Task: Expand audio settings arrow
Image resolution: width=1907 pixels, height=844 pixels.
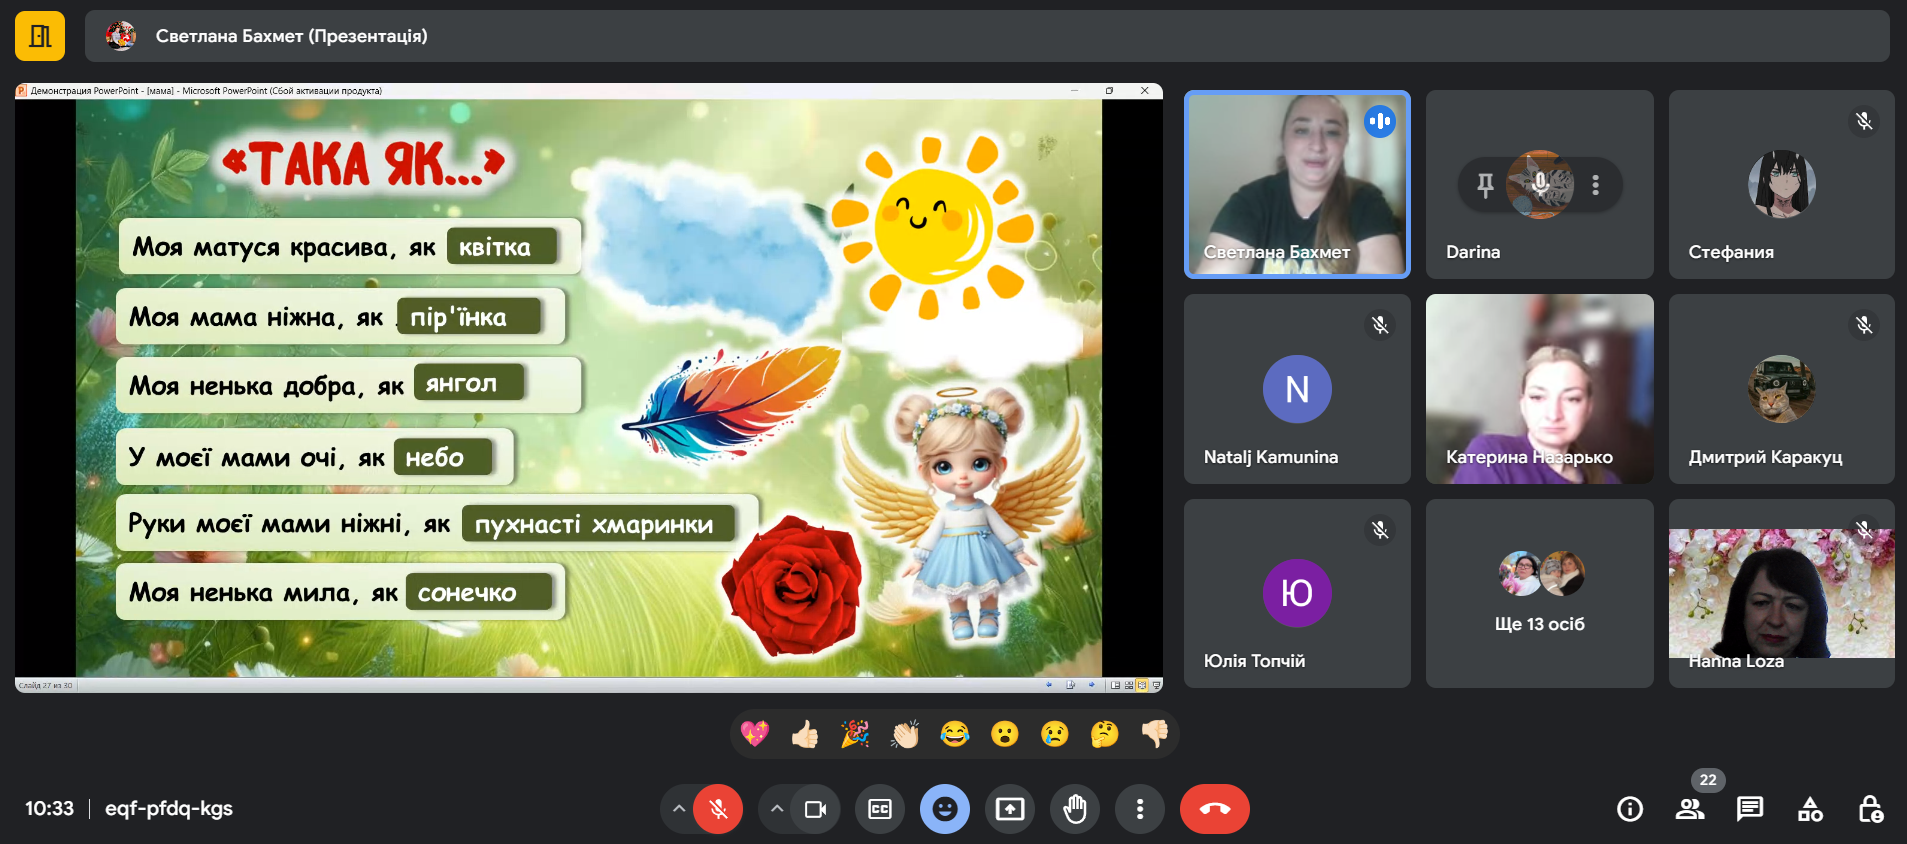Action: [679, 809]
